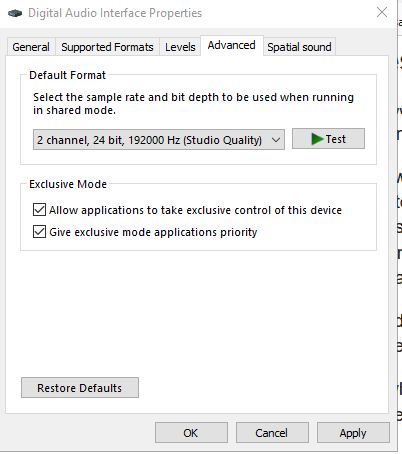Click the green play triangle icon

(317, 139)
